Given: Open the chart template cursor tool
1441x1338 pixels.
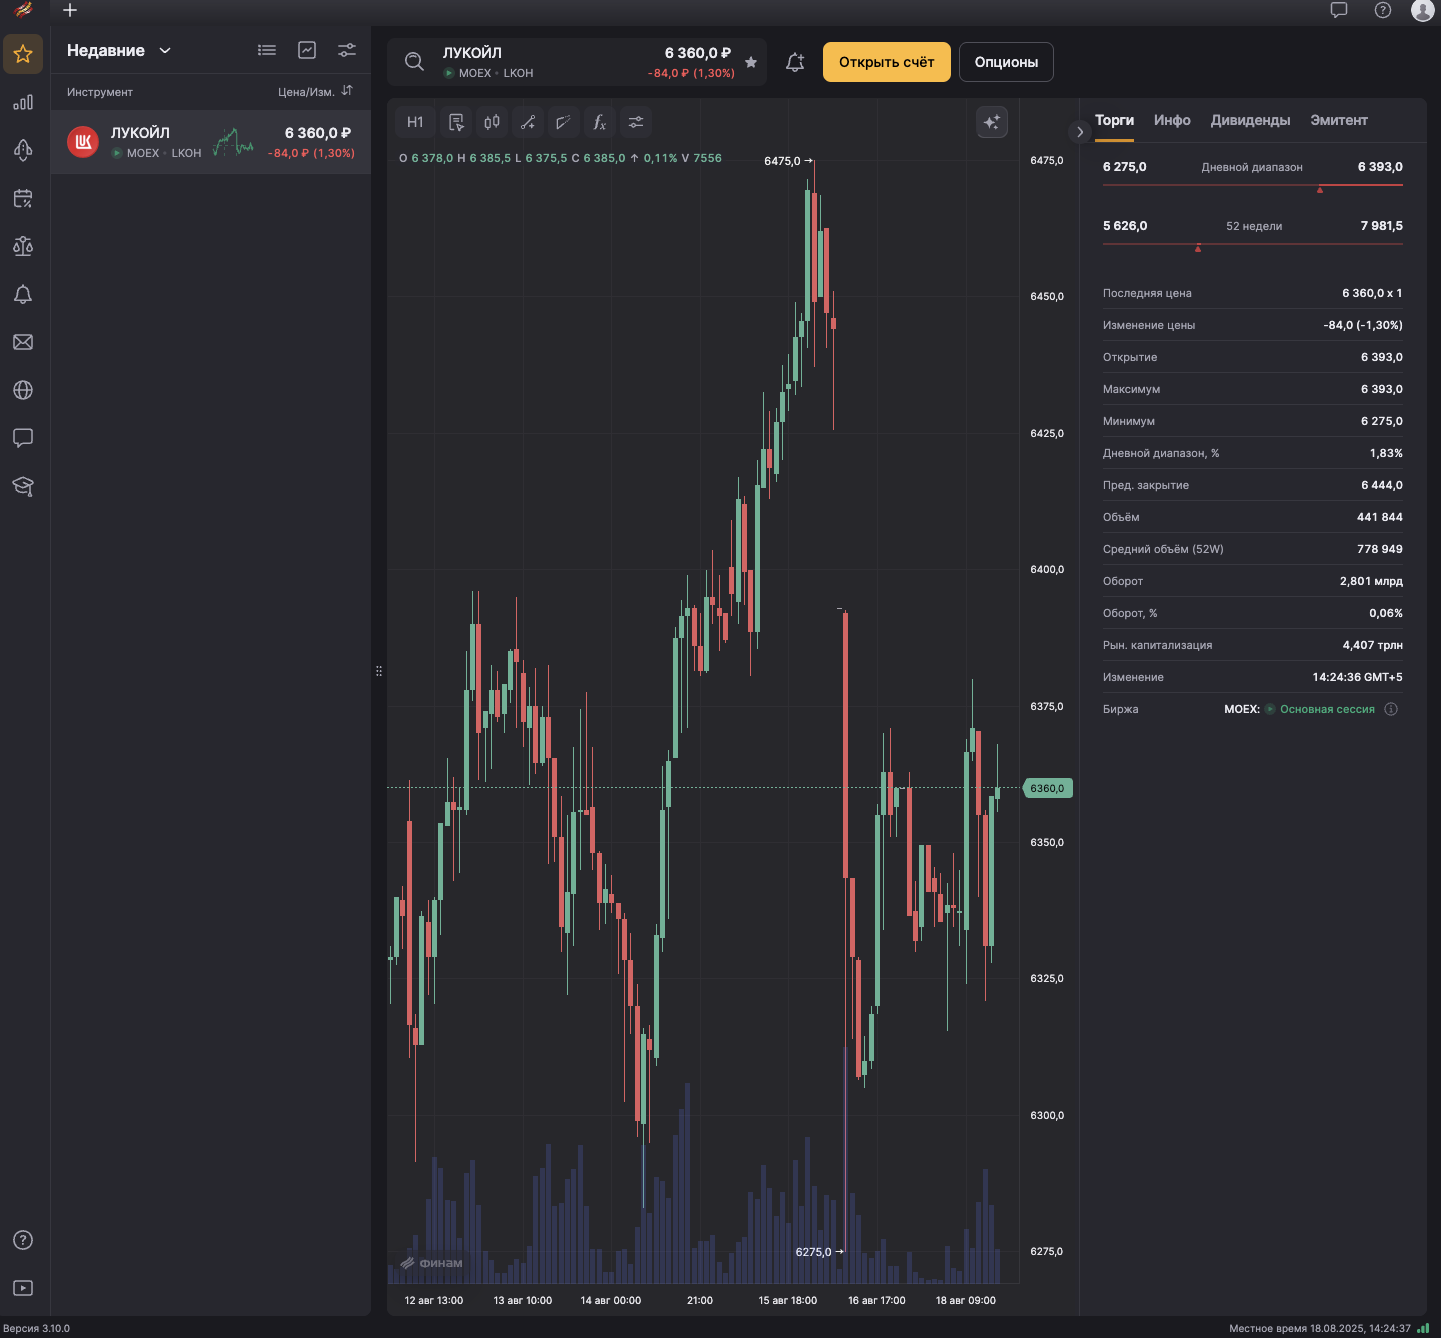Looking at the screenshot, I should [456, 122].
